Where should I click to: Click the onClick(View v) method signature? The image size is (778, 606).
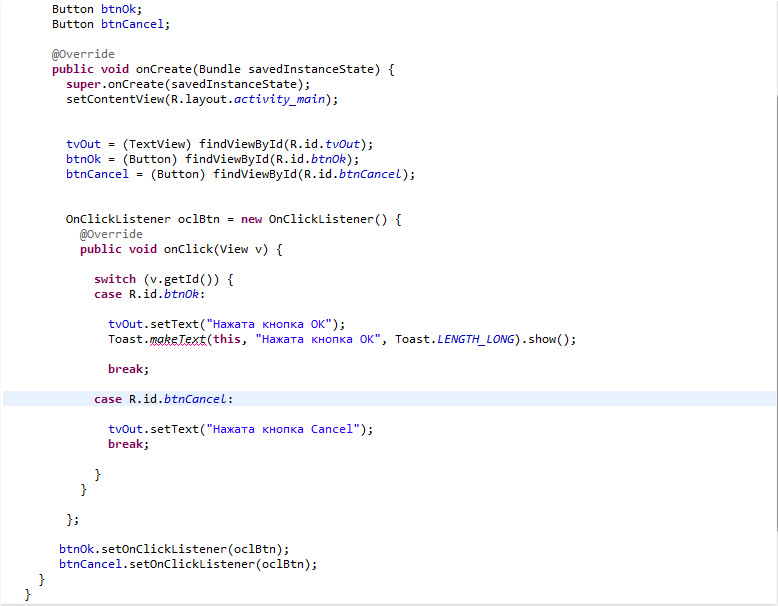215,249
